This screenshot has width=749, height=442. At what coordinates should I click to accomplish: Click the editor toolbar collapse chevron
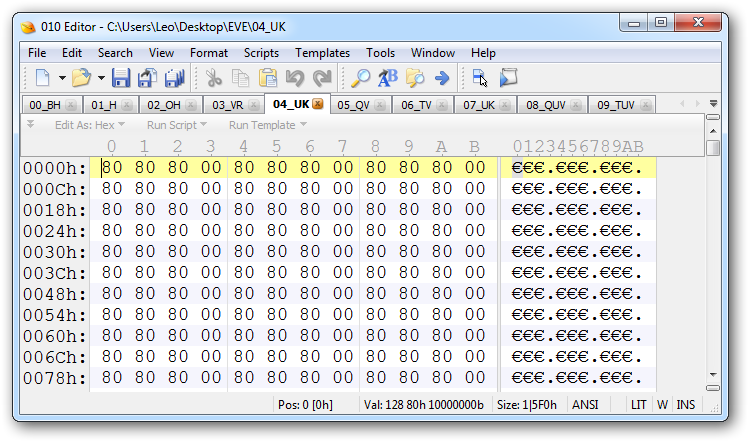click(x=30, y=124)
